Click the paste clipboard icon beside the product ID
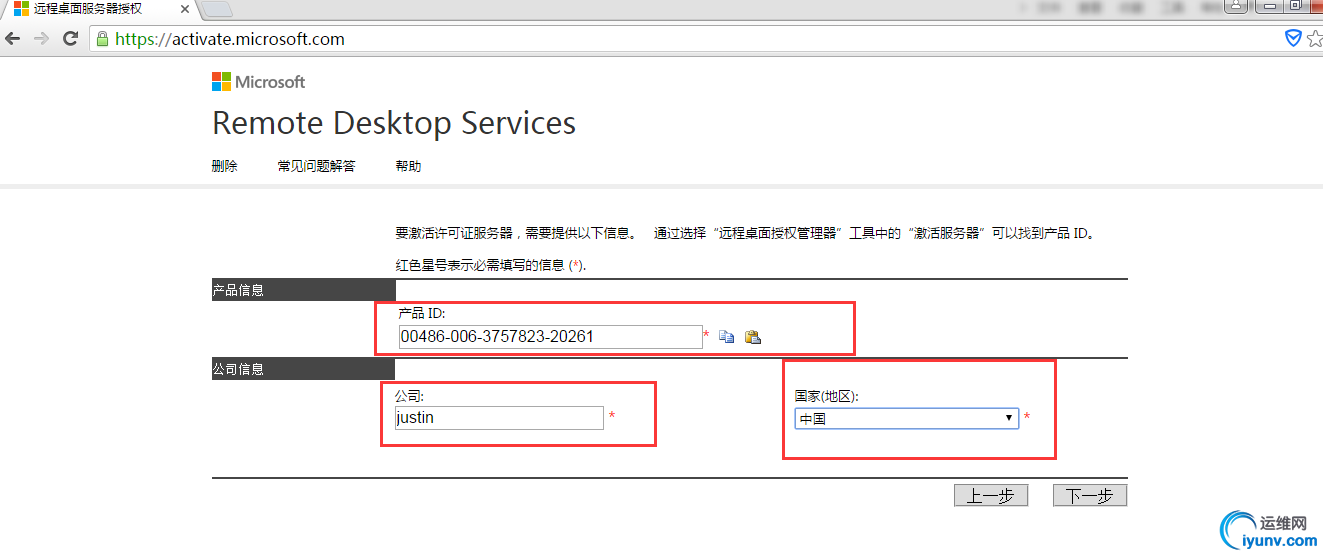1323x557 pixels. 753,337
